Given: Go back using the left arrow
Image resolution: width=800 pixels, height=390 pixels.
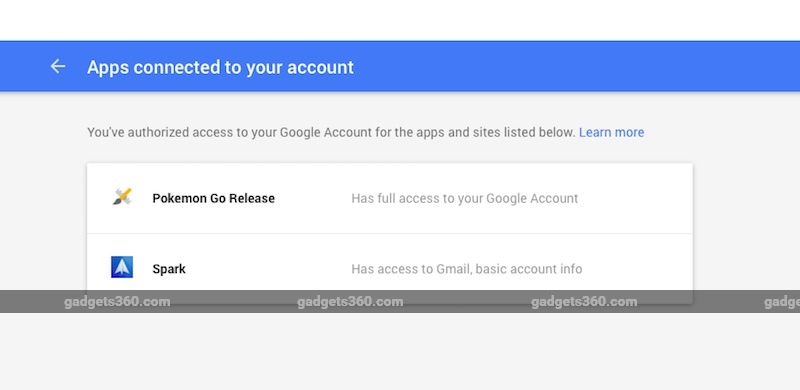Looking at the screenshot, I should point(58,66).
